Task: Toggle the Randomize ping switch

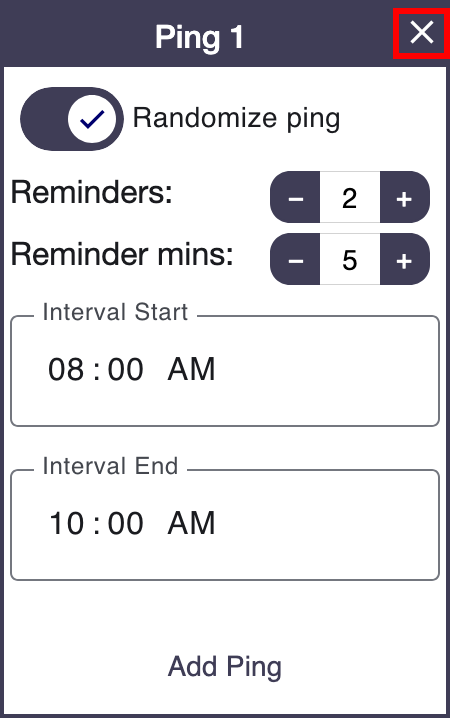Action: (x=72, y=119)
